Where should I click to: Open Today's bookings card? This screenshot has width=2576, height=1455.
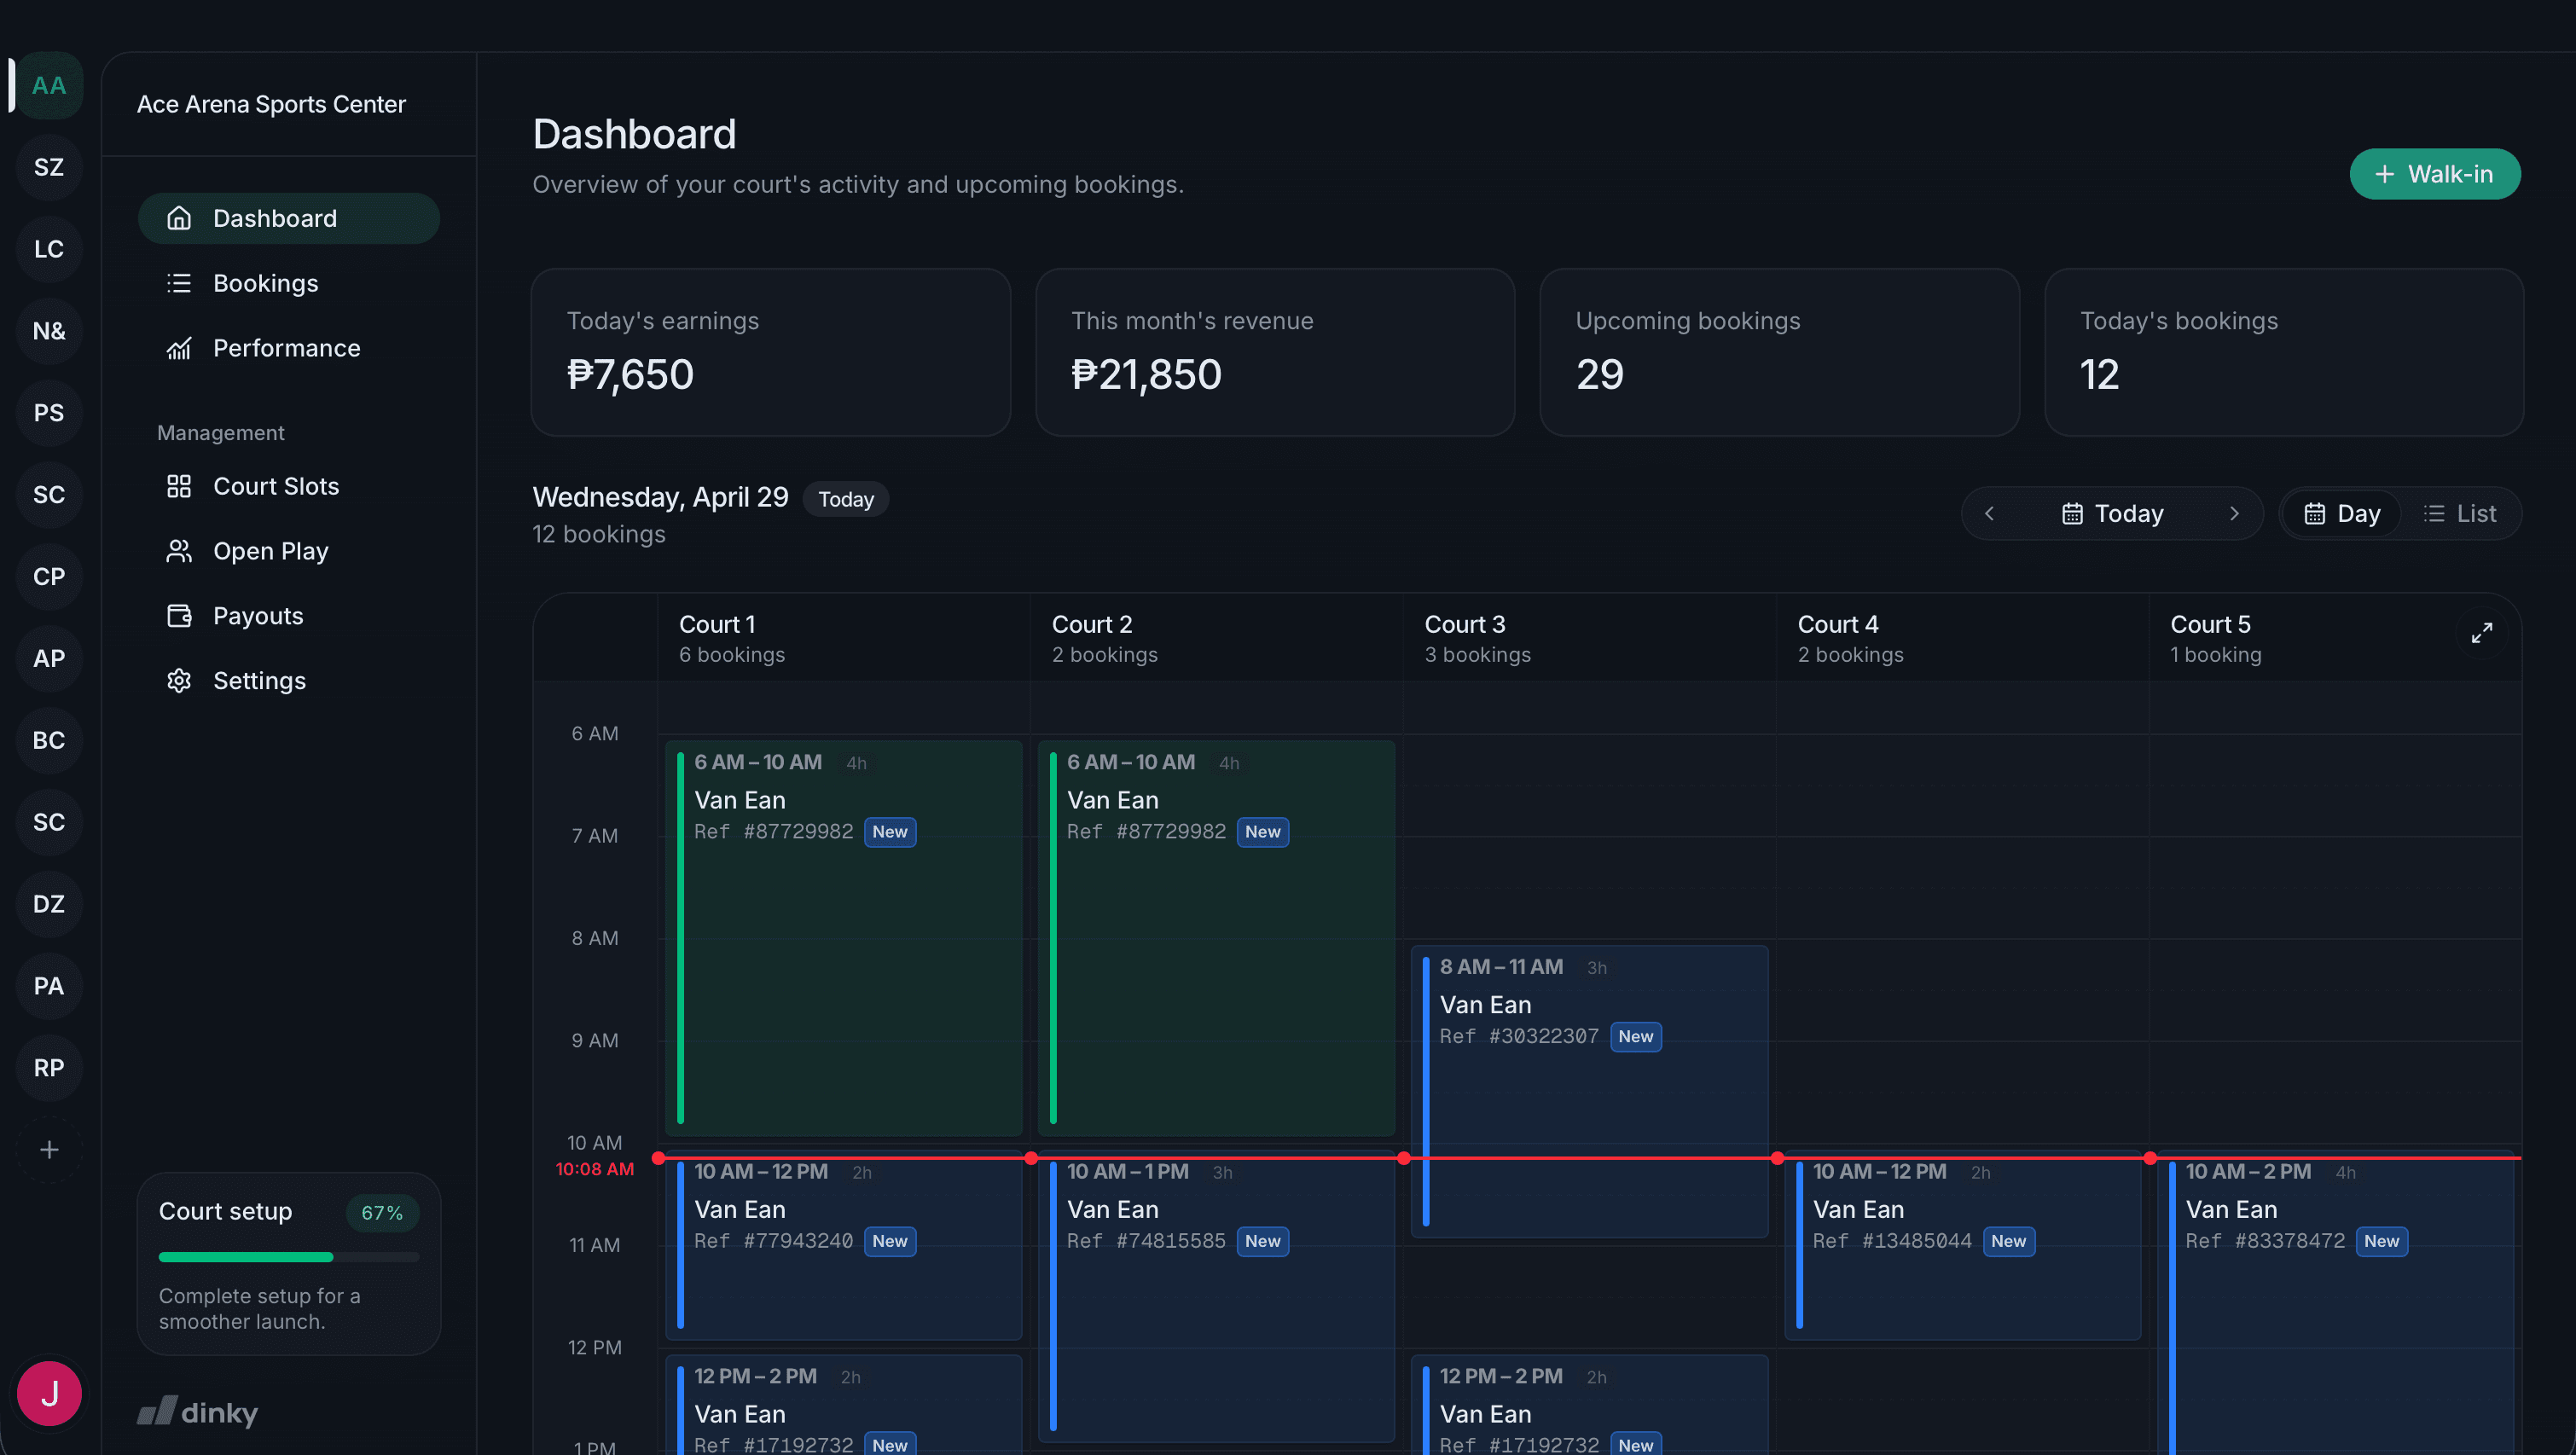tap(2284, 352)
